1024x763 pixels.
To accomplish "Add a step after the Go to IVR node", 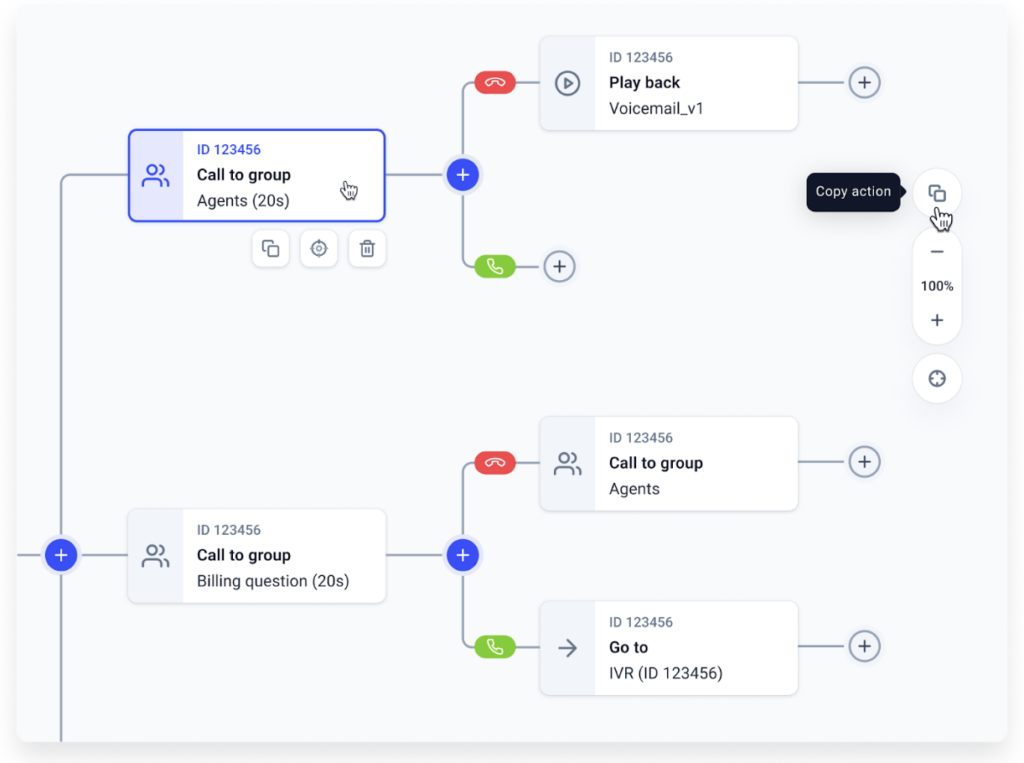I will (x=864, y=647).
